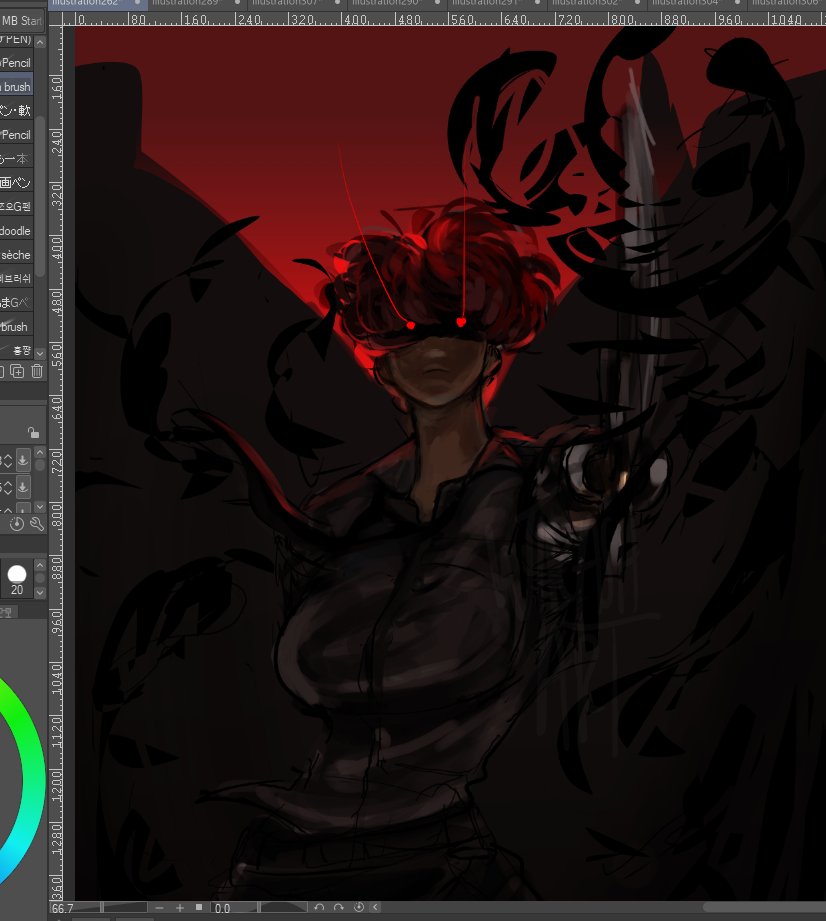
Task: Adjust first tool property value stepper
Action: coord(6,460)
